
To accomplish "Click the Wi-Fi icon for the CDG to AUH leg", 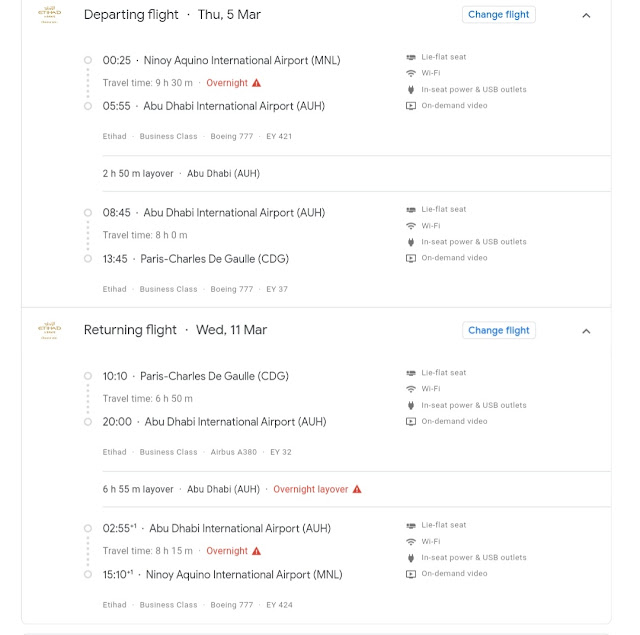I will [x=411, y=389].
